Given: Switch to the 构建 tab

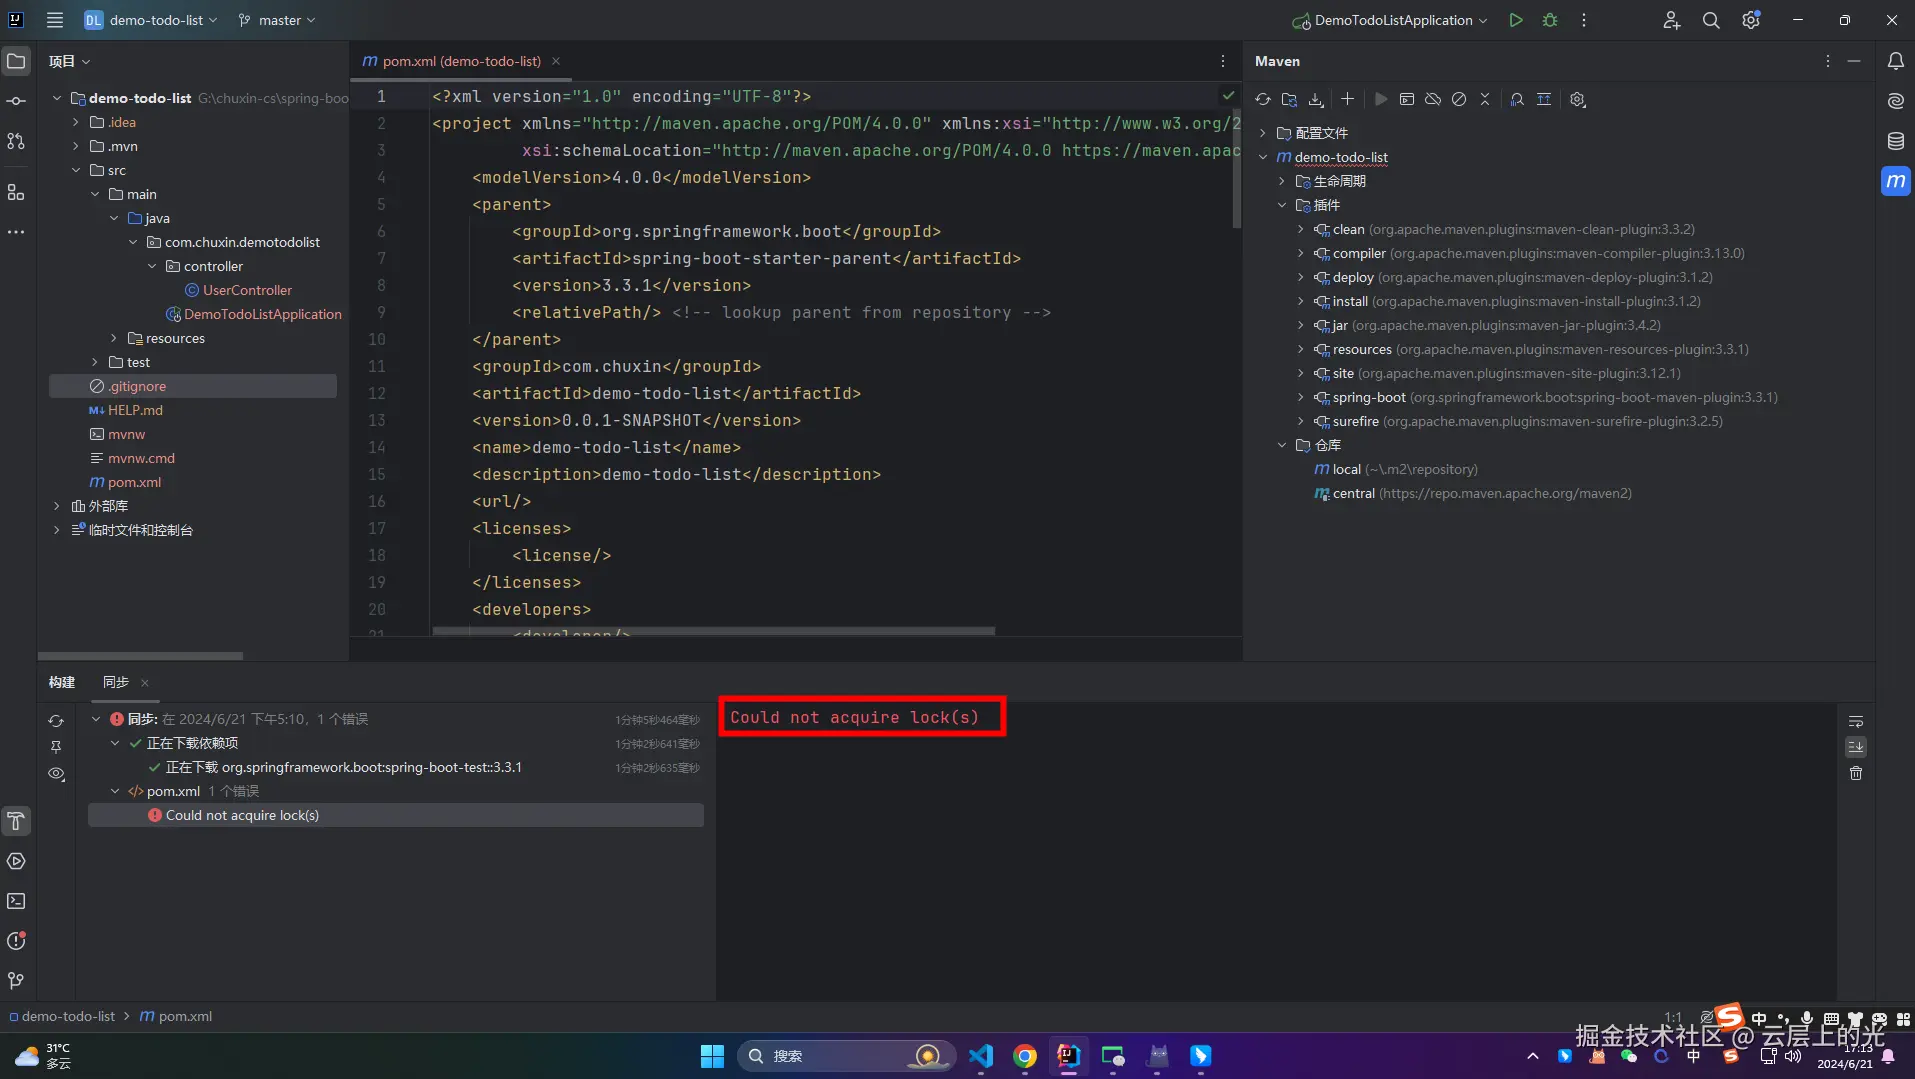Looking at the screenshot, I should (62, 682).
